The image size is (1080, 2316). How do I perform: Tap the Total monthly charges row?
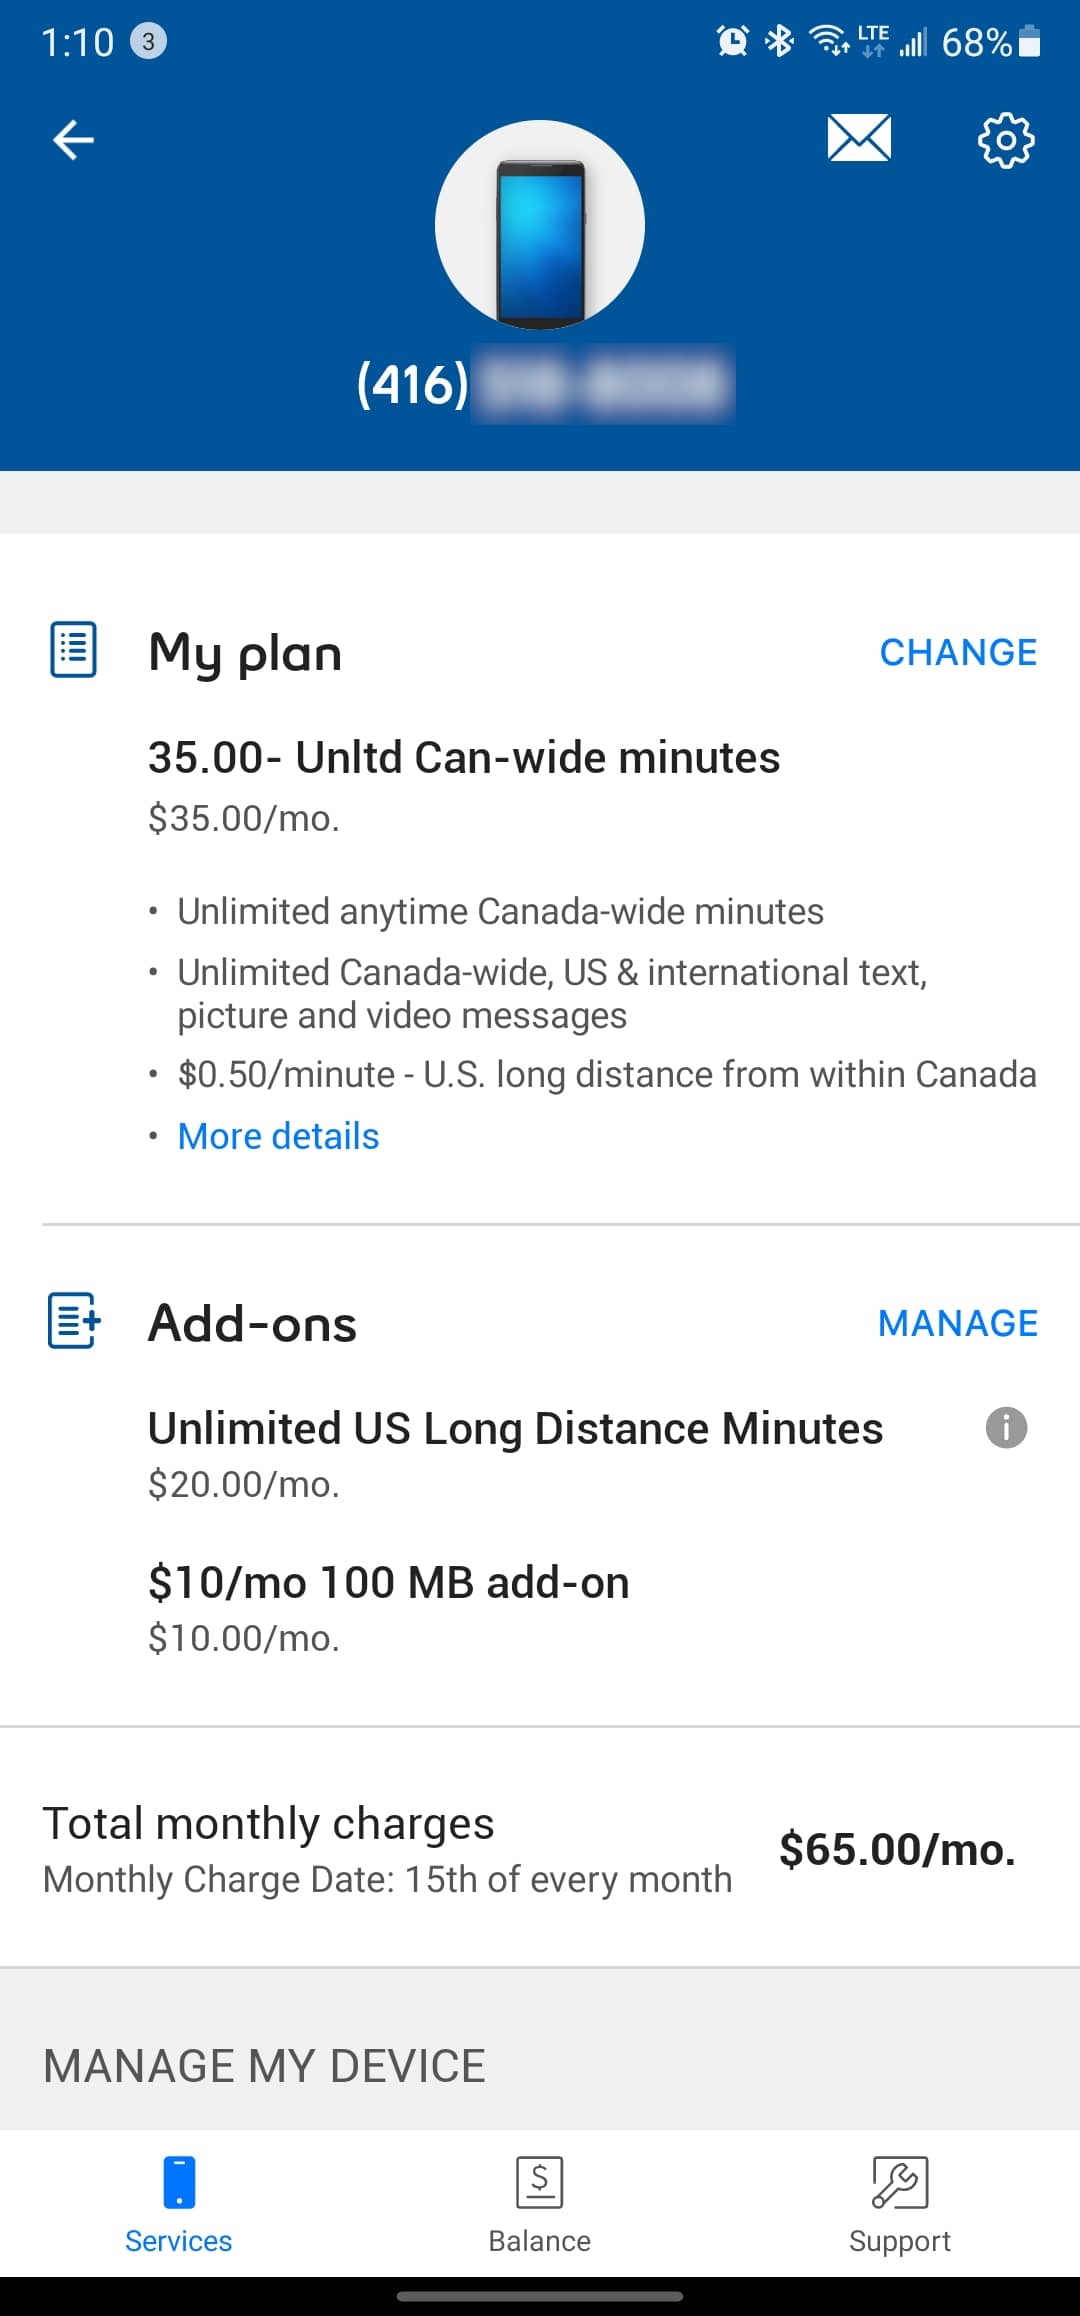pos(540,1848)
